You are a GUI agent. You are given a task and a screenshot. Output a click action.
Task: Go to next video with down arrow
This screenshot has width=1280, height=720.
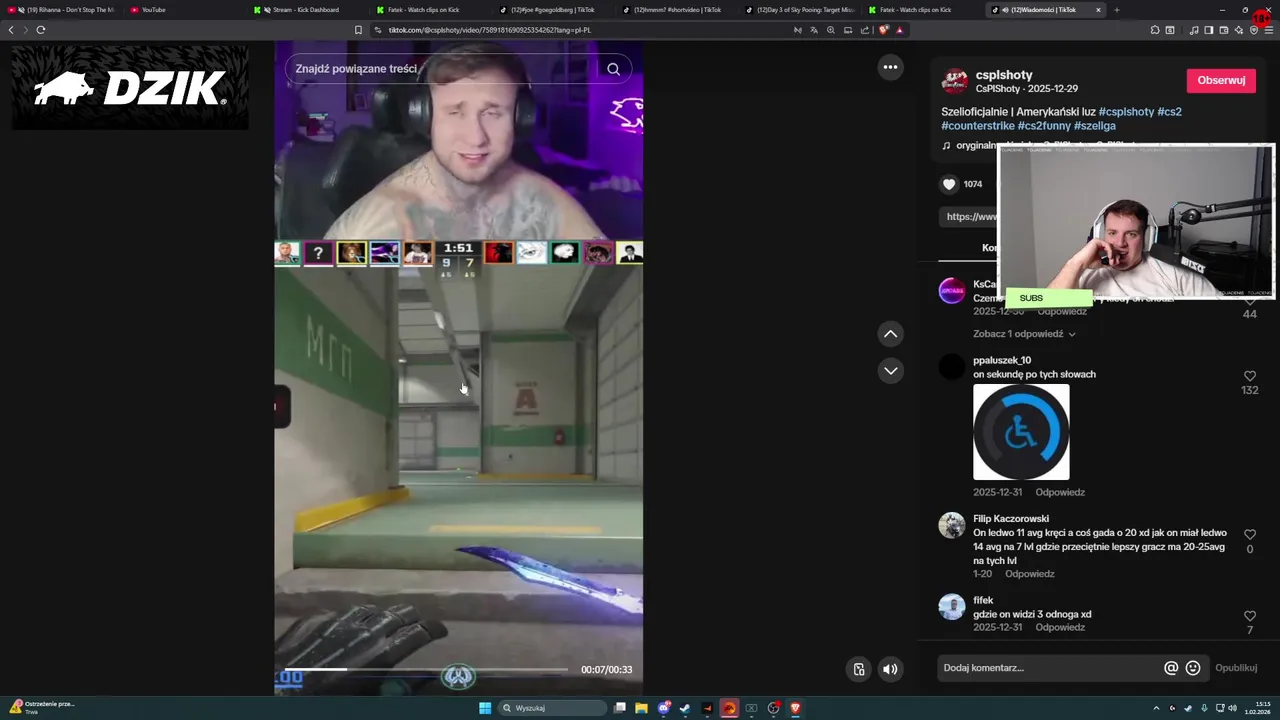coord(890,371)
